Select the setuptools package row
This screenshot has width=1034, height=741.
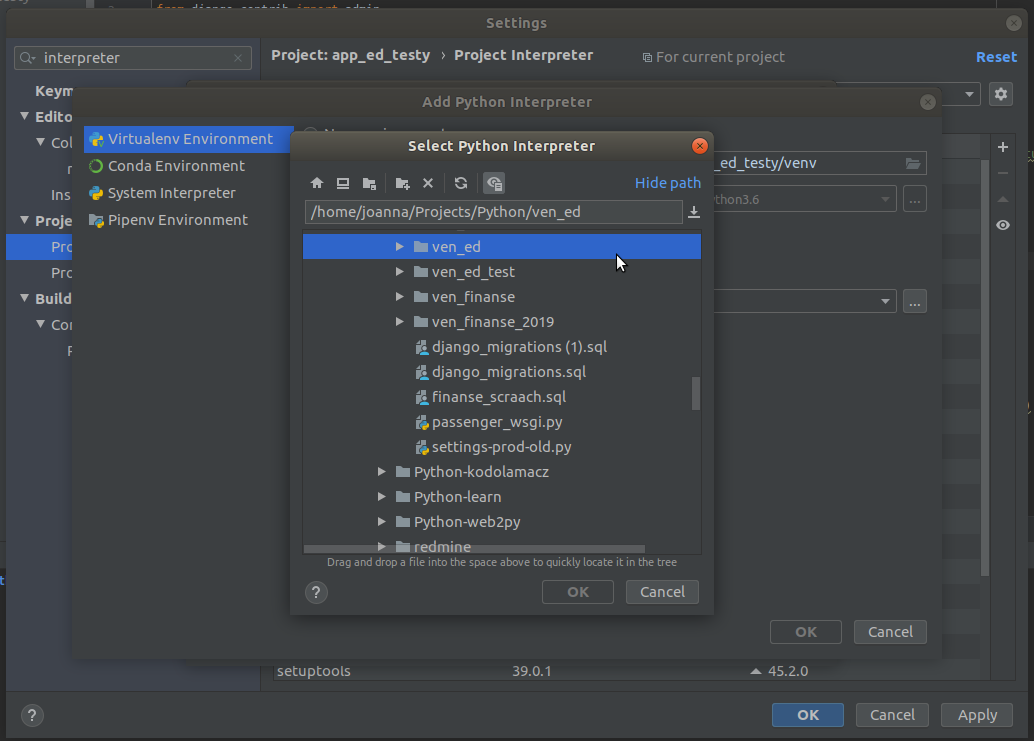point(626,671)
